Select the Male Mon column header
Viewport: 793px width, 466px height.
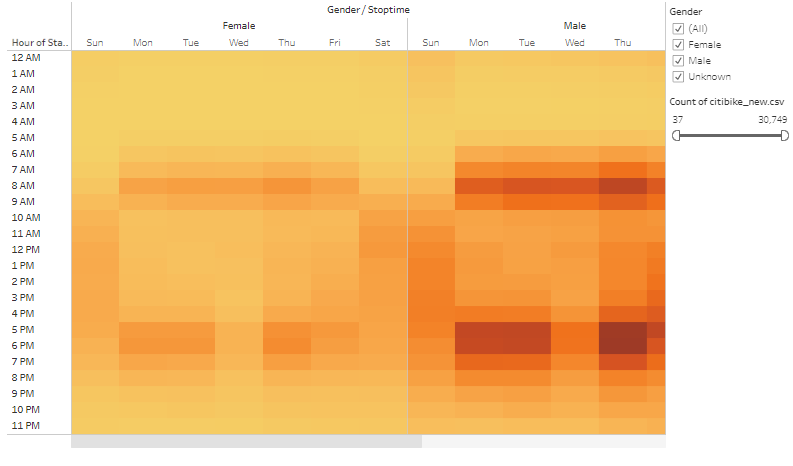click(478, 43)
